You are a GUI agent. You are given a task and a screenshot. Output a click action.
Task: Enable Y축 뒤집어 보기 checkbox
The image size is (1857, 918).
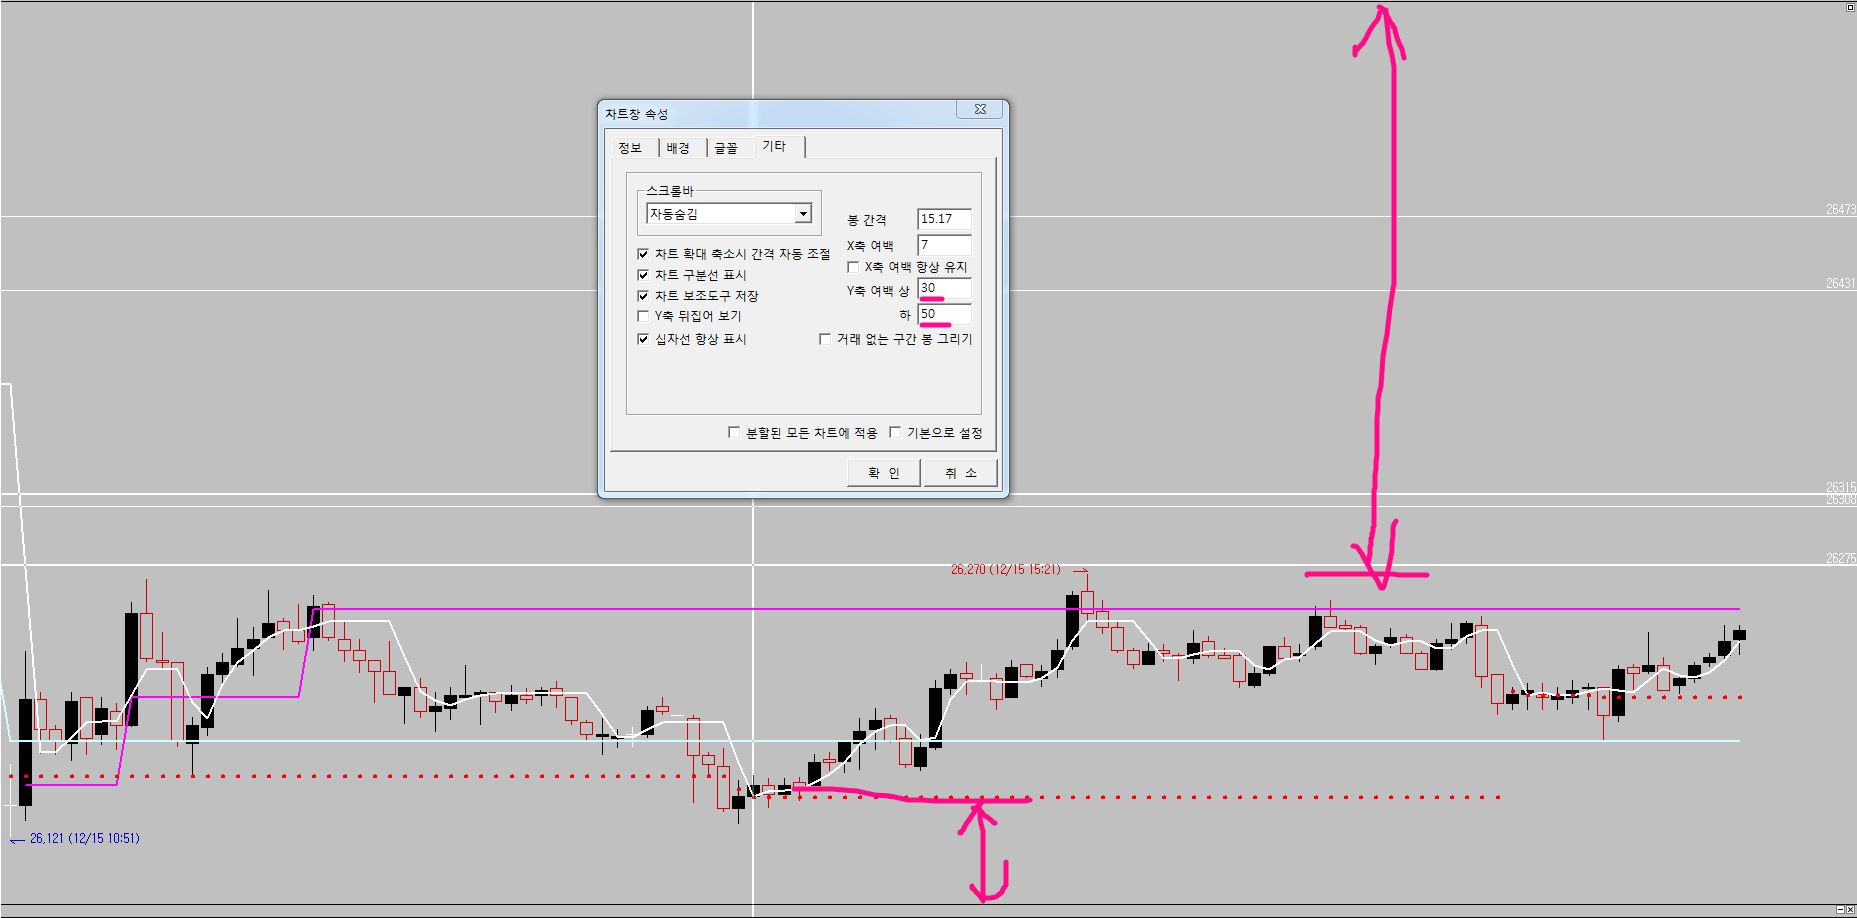point(643,317)
